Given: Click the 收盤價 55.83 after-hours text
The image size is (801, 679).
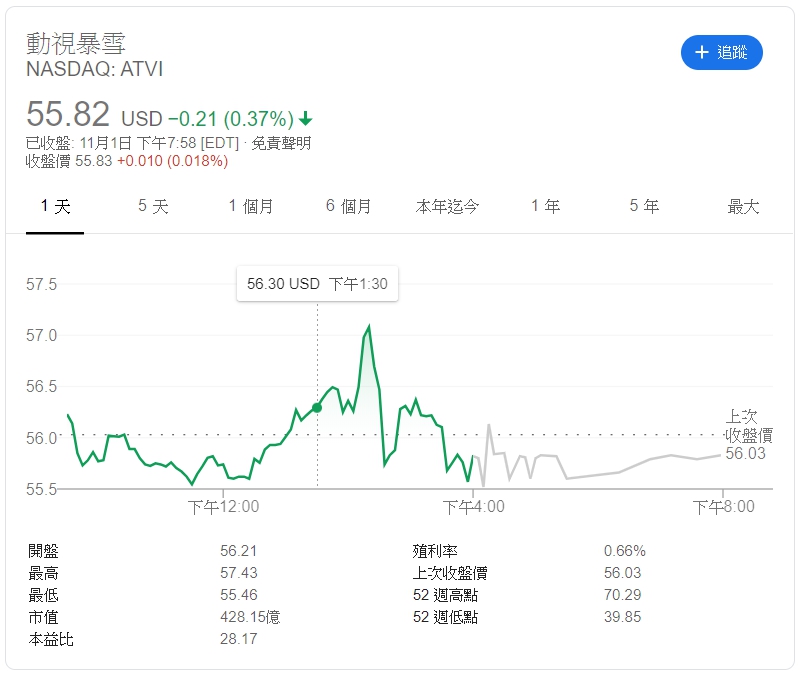Looking at the screenshot, I should pos(68,161).
